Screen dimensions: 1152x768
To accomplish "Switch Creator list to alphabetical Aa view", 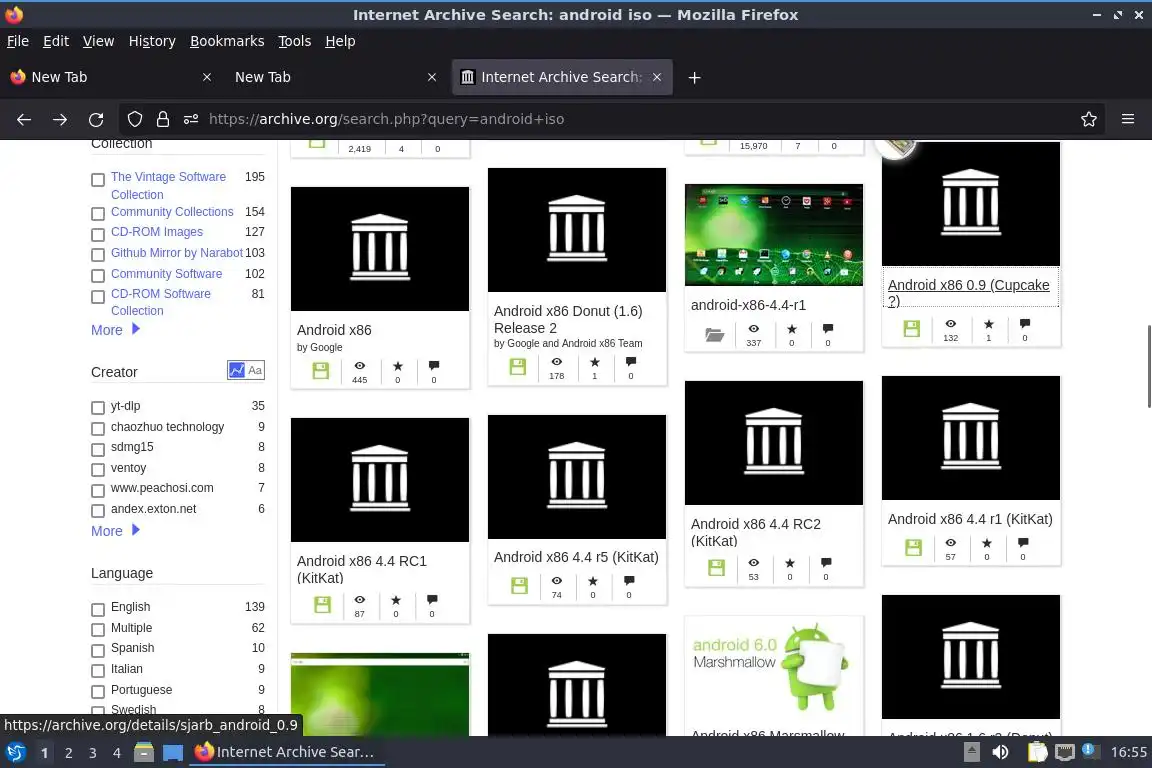I will pyautogui.click(x=255, y=370).
